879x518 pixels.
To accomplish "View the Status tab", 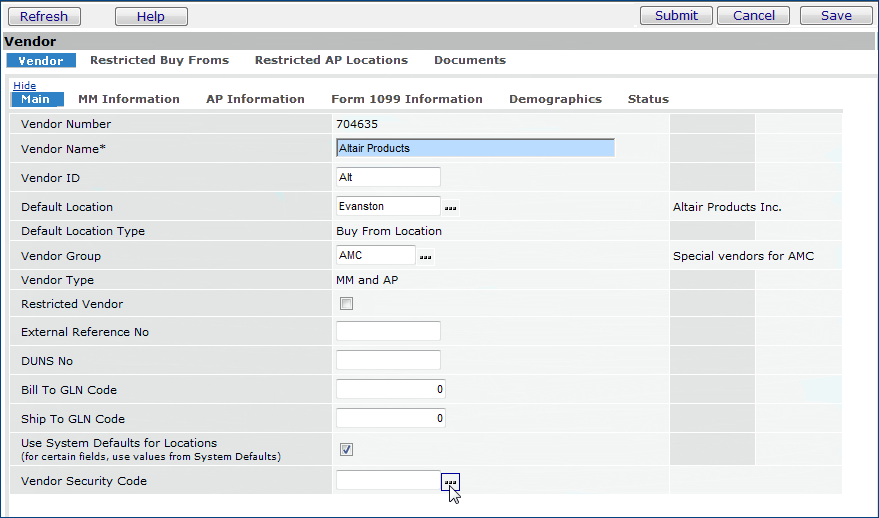I will 648,99.
